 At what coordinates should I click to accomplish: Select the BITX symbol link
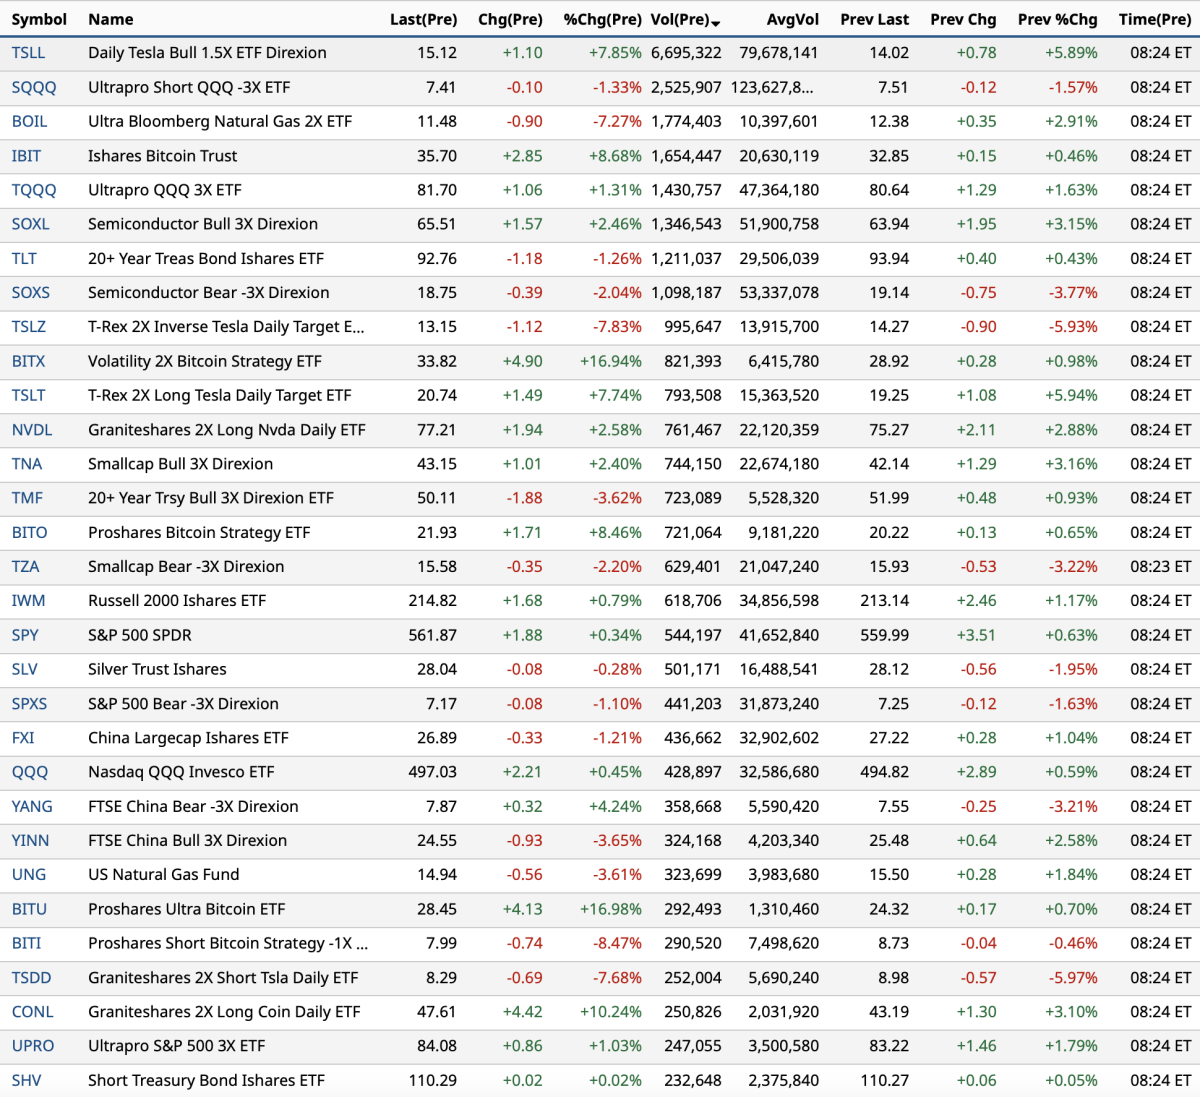point(28,361)
